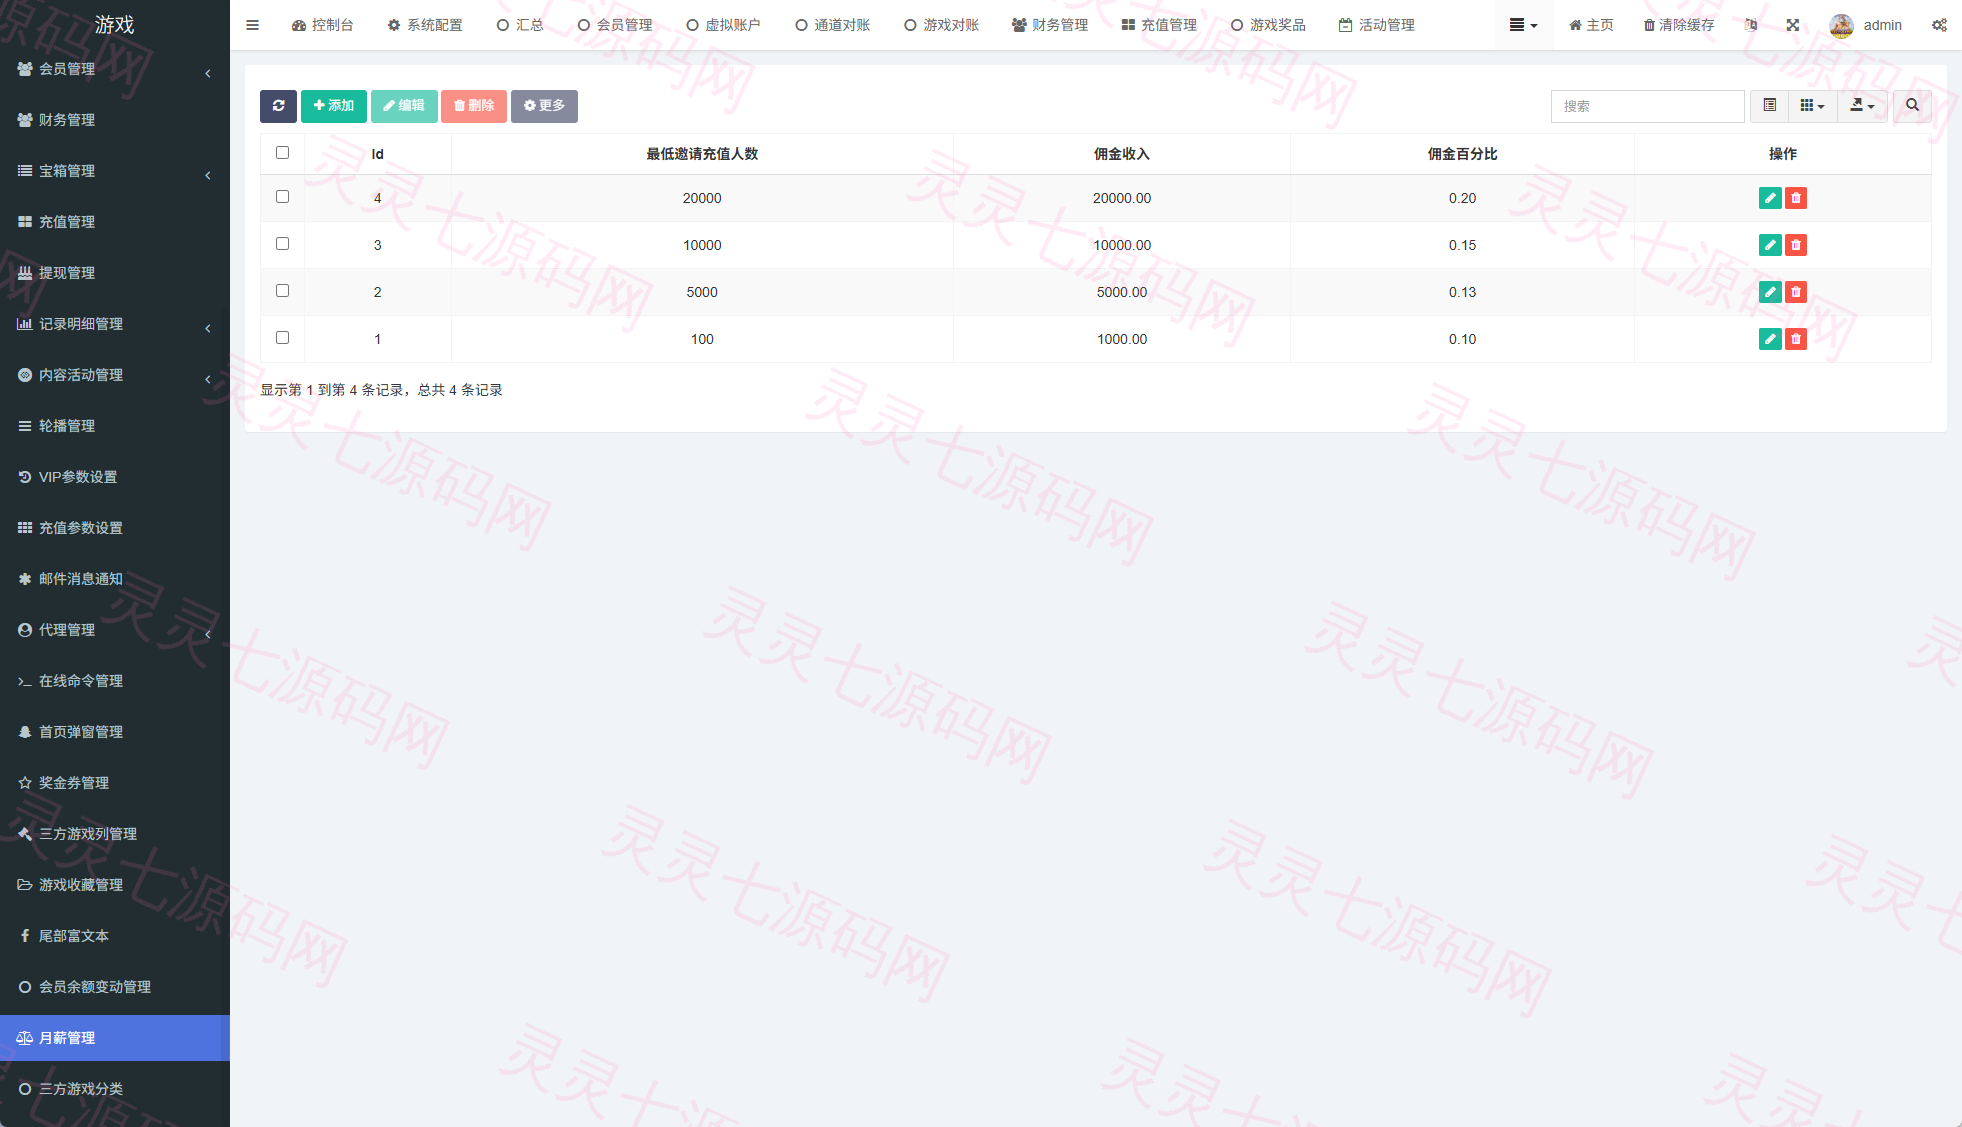
Task: Open the 活动管理 top tab
Action: coord(1377,25)
